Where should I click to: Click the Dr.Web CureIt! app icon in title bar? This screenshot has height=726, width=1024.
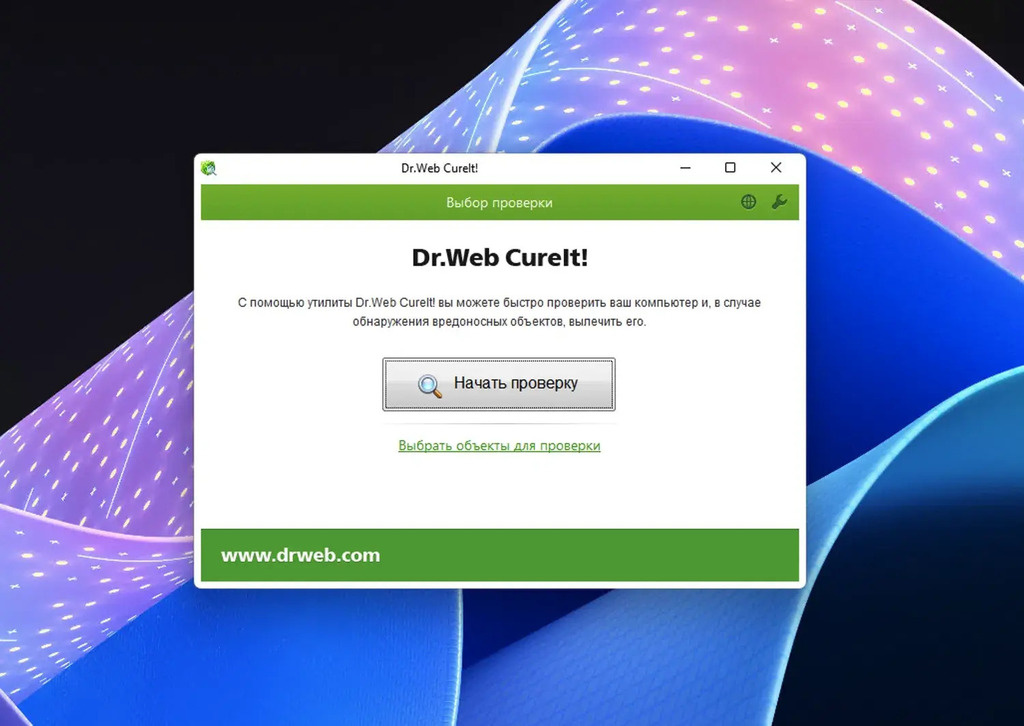(x=209, y=168)
